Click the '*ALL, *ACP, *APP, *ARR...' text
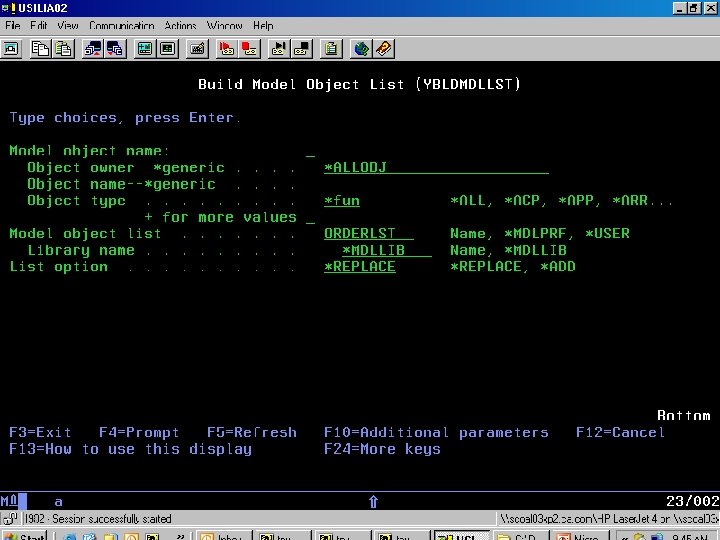Screen dimensions: 720x540 coord(562,201)
